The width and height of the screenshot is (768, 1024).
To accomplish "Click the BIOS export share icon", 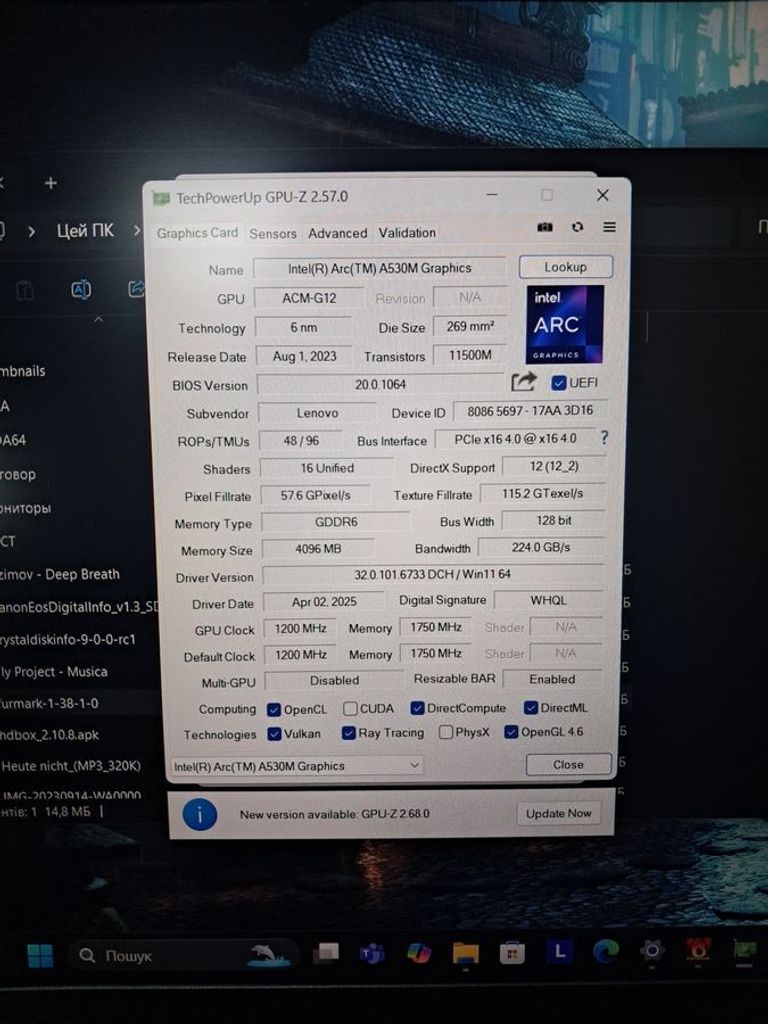I will tap(523, 382).
